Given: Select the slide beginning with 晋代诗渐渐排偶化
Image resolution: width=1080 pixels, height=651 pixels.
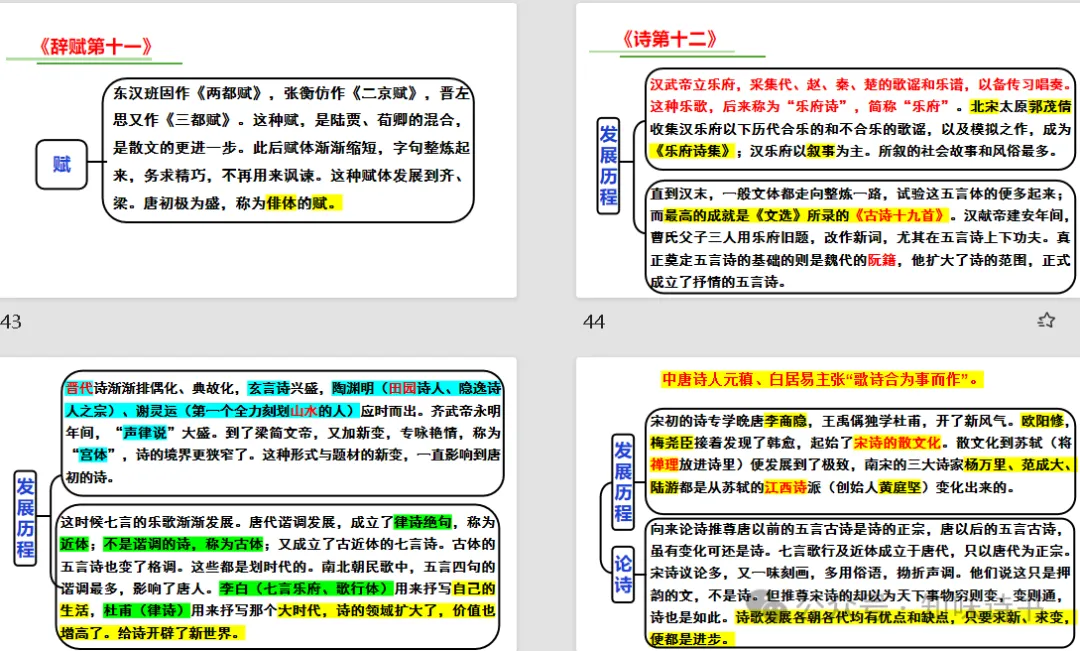Looking at the screenshot, I should [x=258, y=504].
